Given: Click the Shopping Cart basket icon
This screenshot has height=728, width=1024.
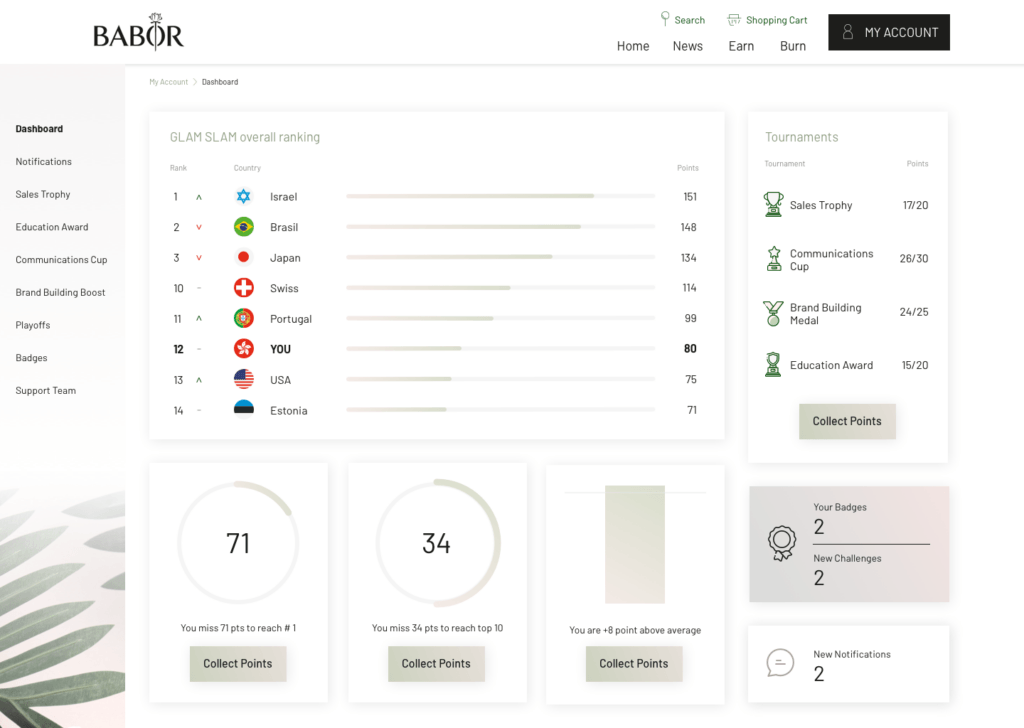Looking at the screenshot, I should click(x=734, y=20).
